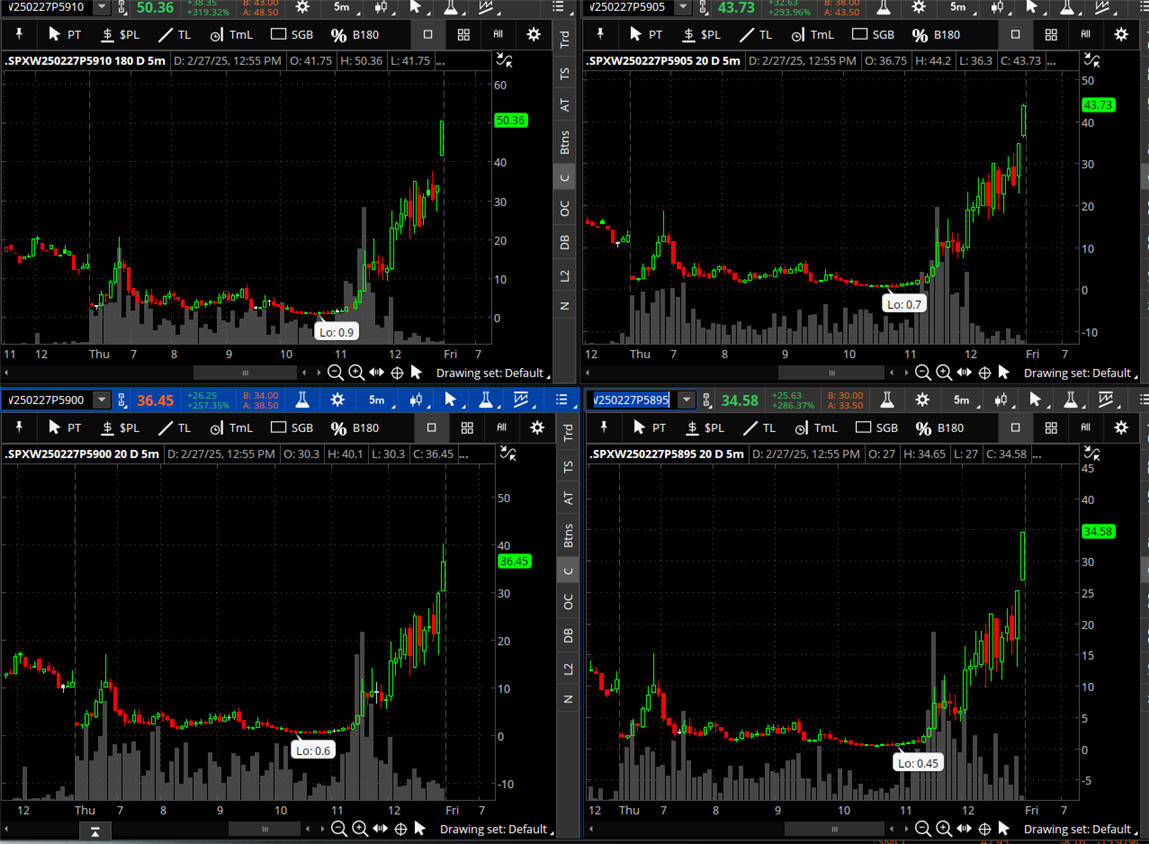The height and width of the screenshot is (844, 1149).
Task: Open chart settings gear in P5910 top bar
Action: (301, 7)
